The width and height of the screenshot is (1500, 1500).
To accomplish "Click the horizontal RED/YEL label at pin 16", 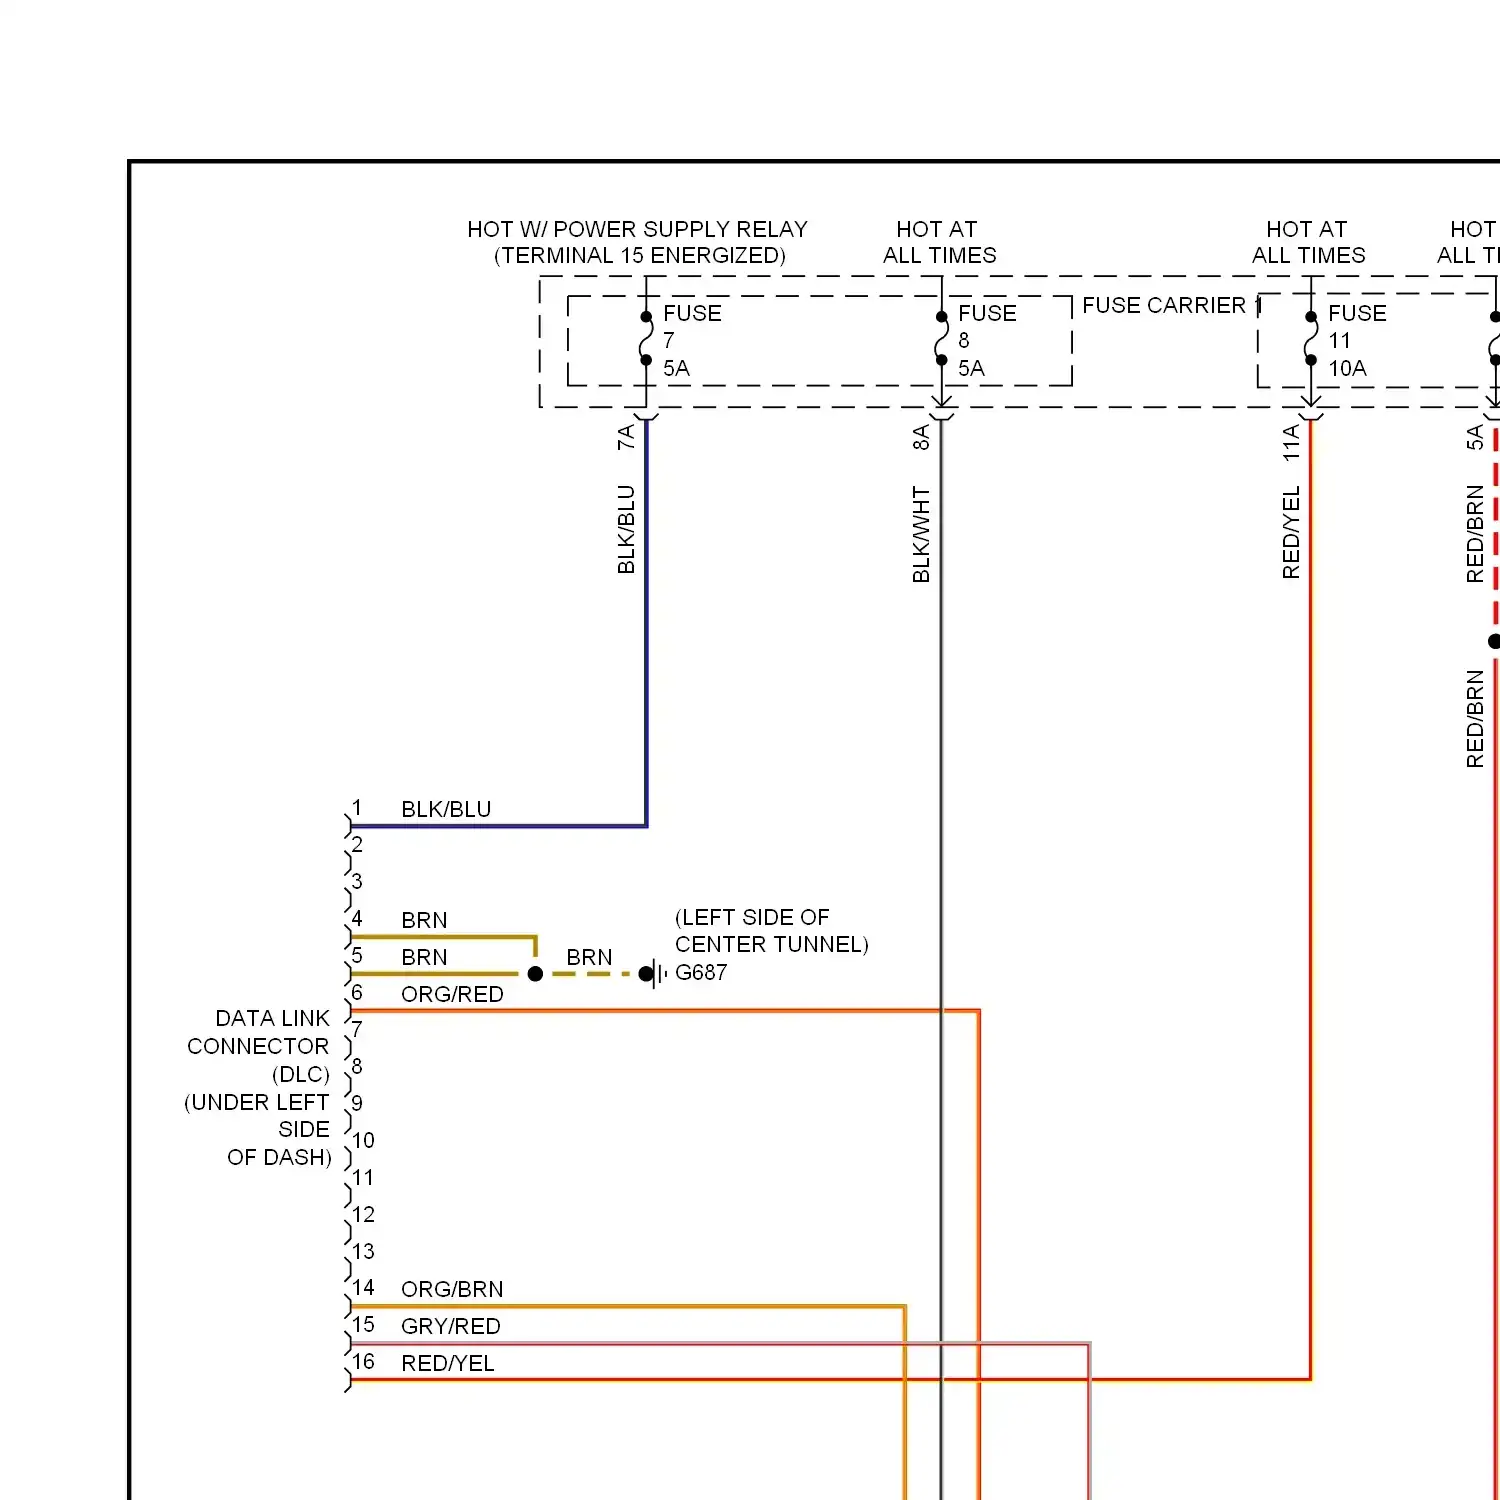I will click(448, 1363).
